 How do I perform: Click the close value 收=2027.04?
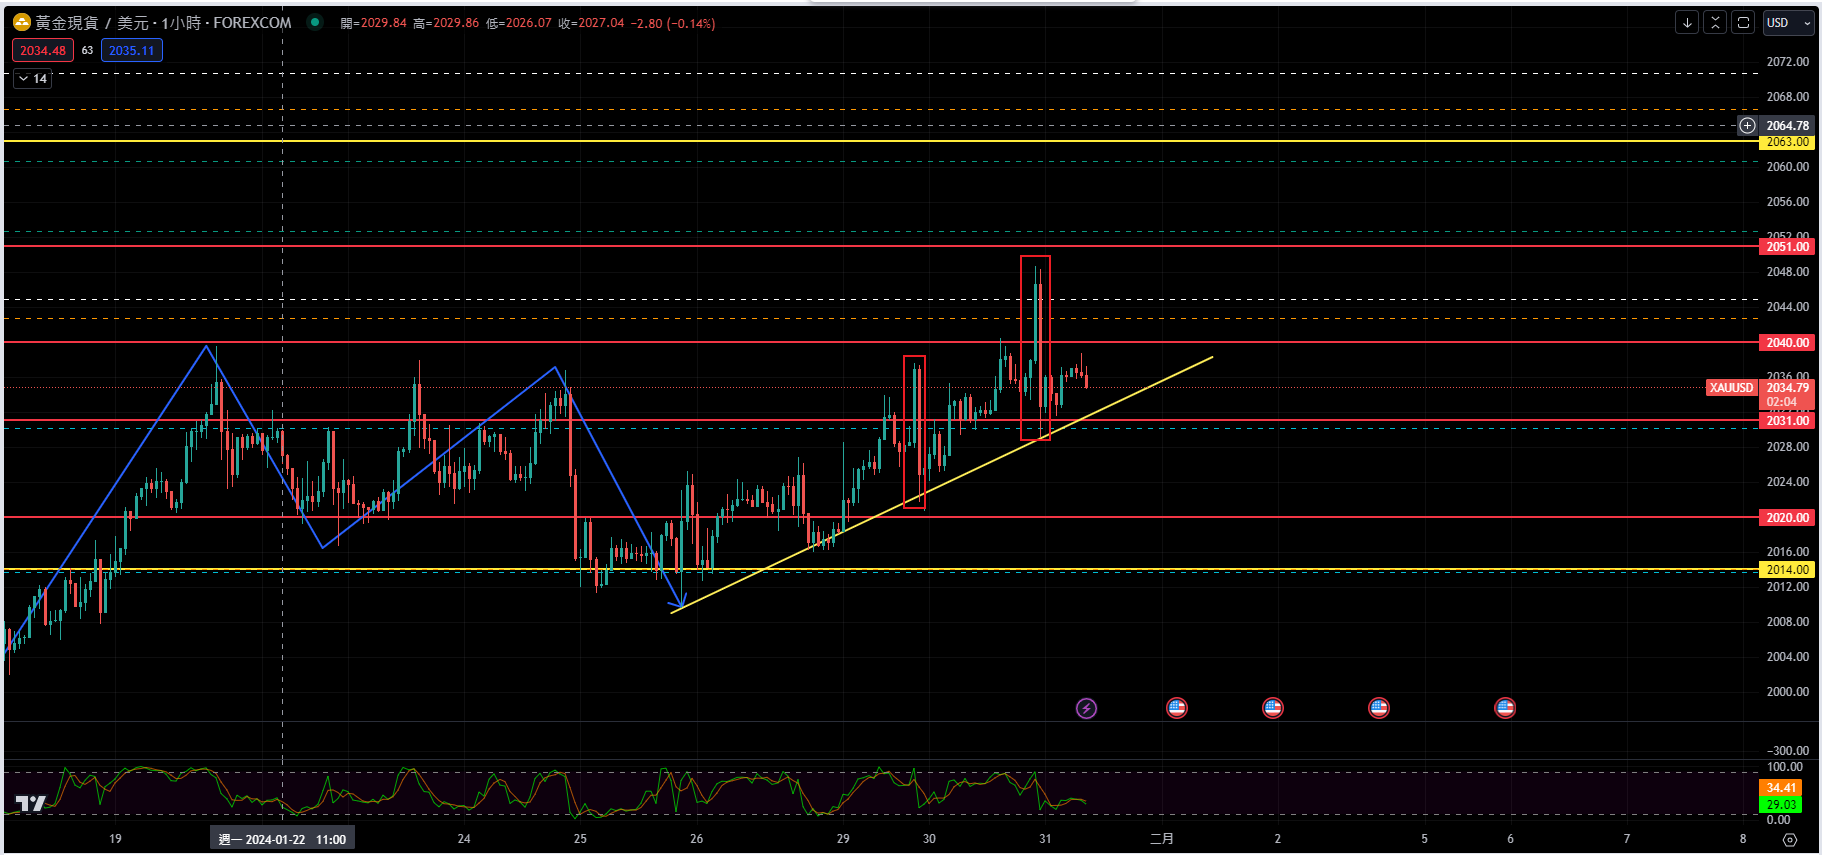coord(591,23)
